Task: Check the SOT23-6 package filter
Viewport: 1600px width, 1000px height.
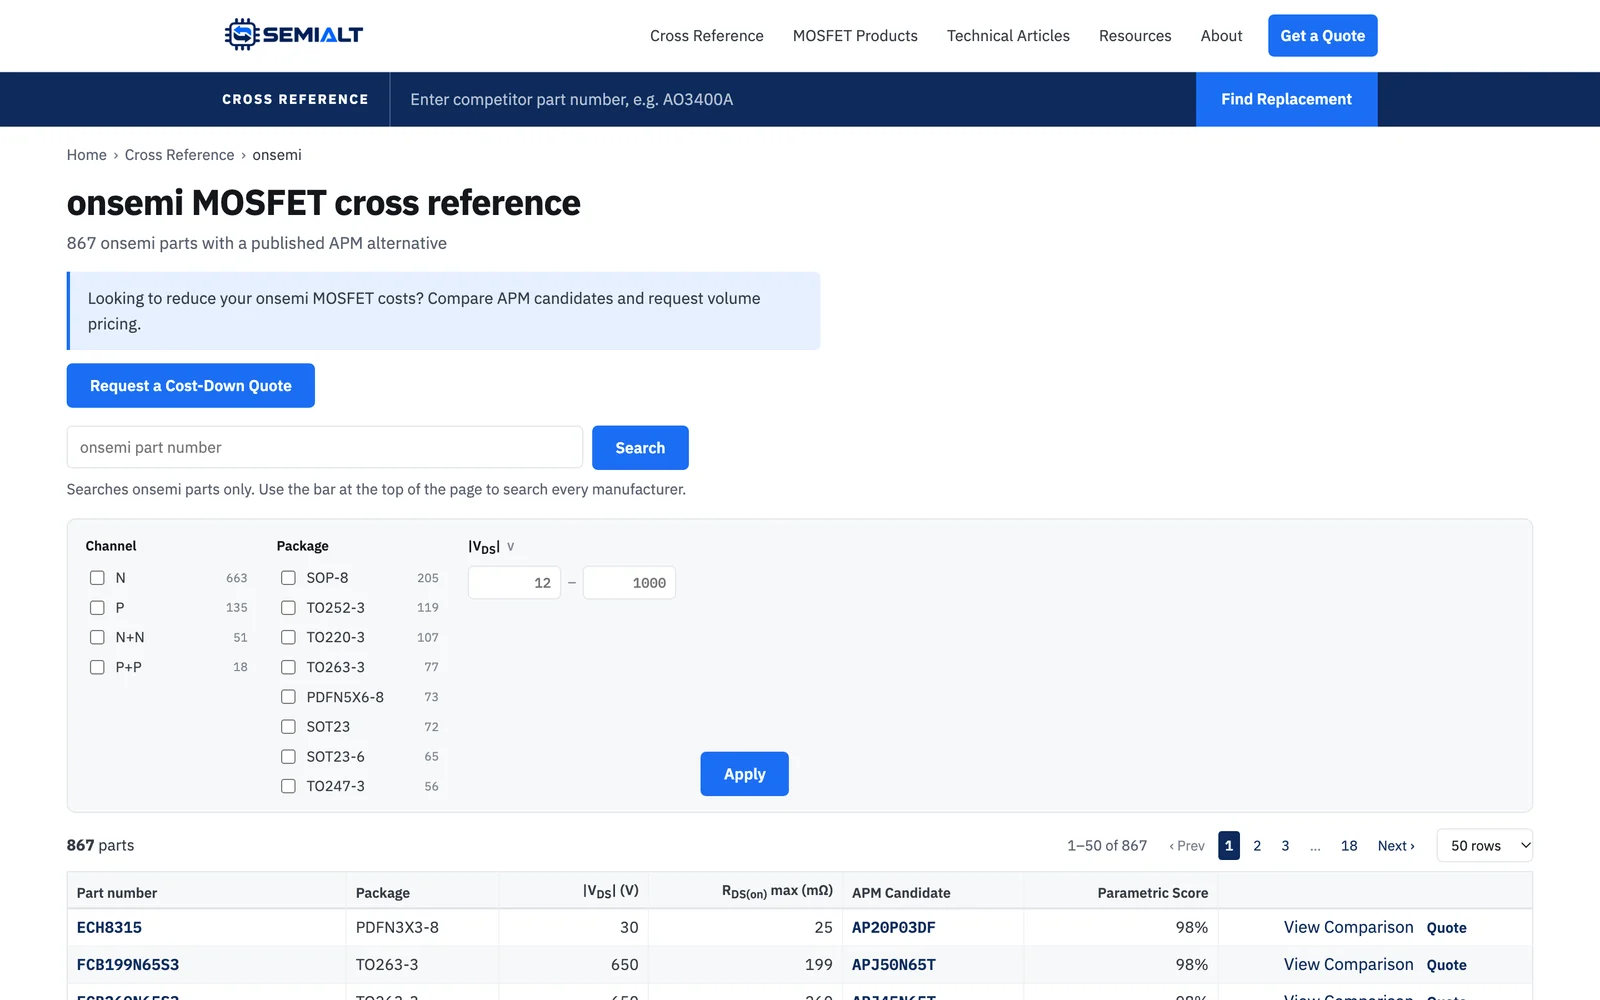Action: coord(288,757)
